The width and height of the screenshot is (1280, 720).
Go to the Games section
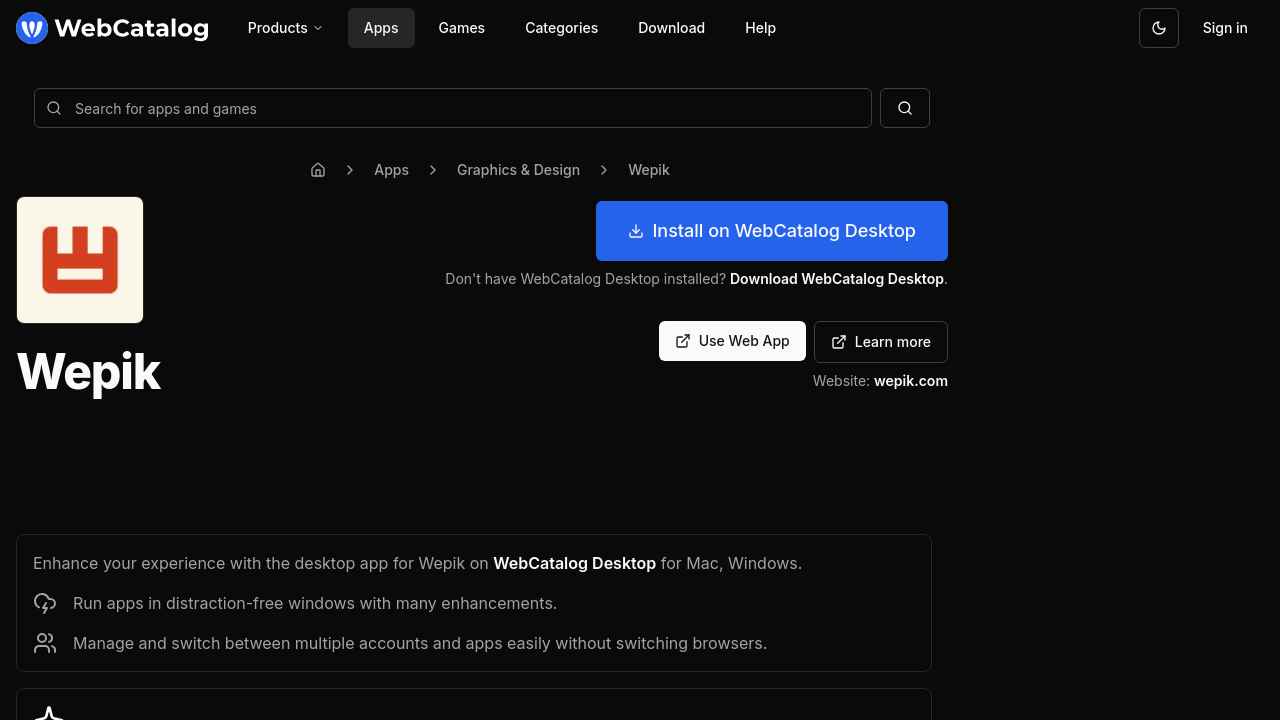(x=461, y=28)
